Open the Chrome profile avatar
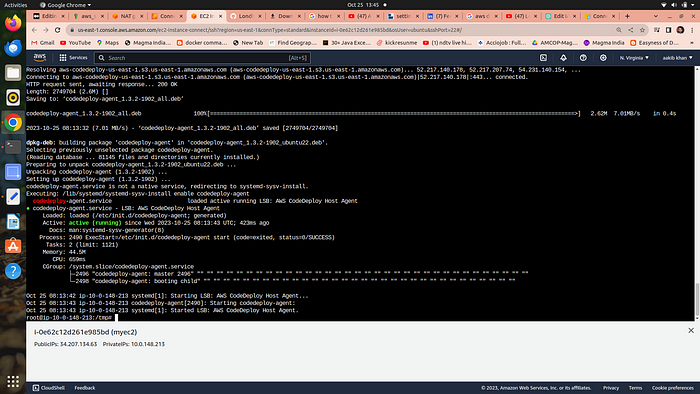 (x=680, y=30)
